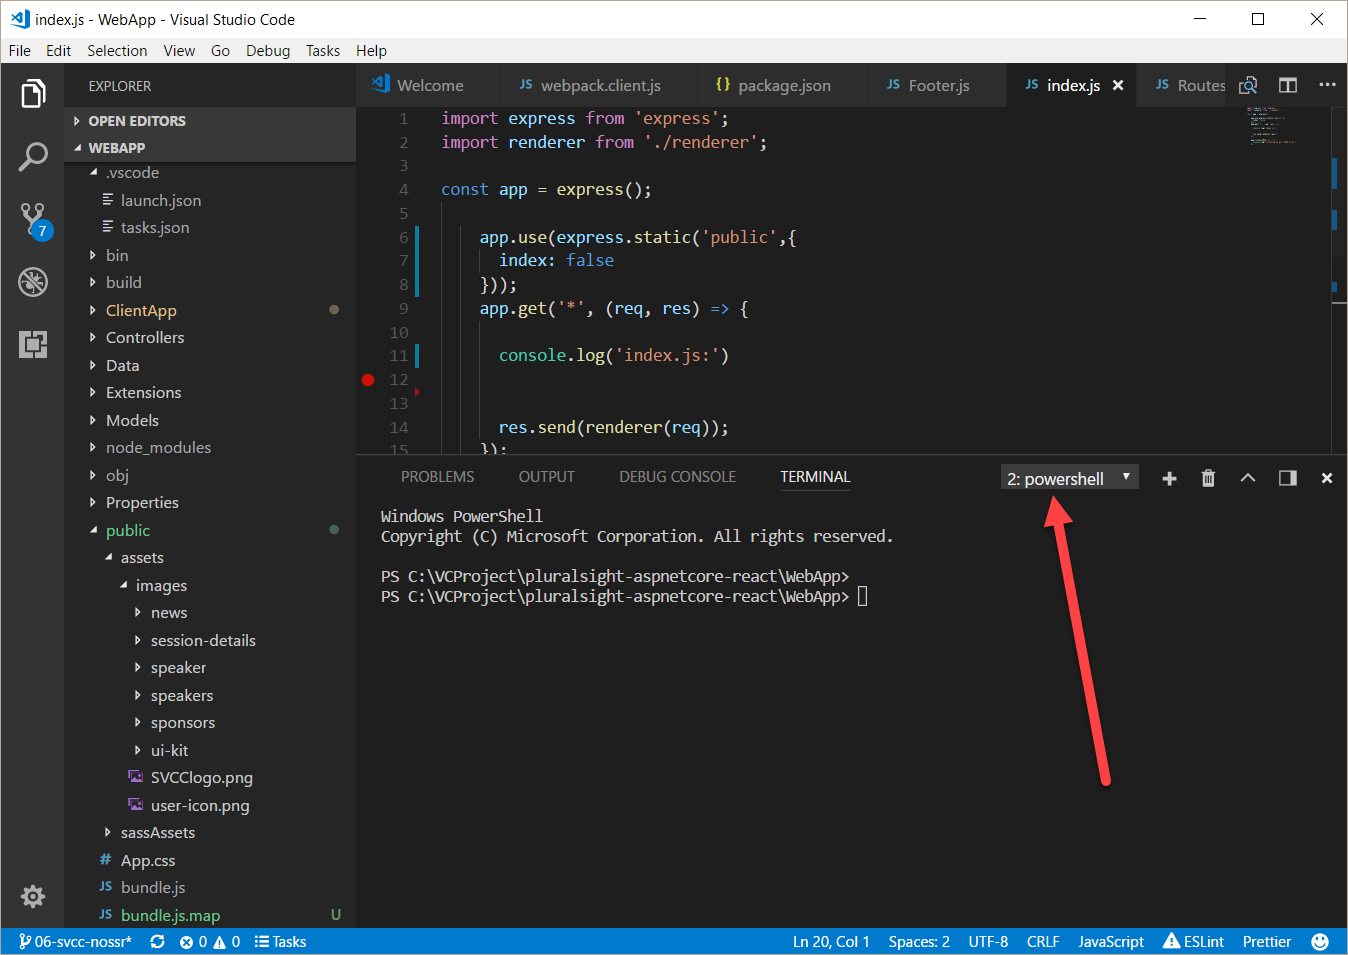Select JavaScript language mode in status bar
Image resolution: width=1348 pixels, height=955 pixels.
tap(1111, 942)
